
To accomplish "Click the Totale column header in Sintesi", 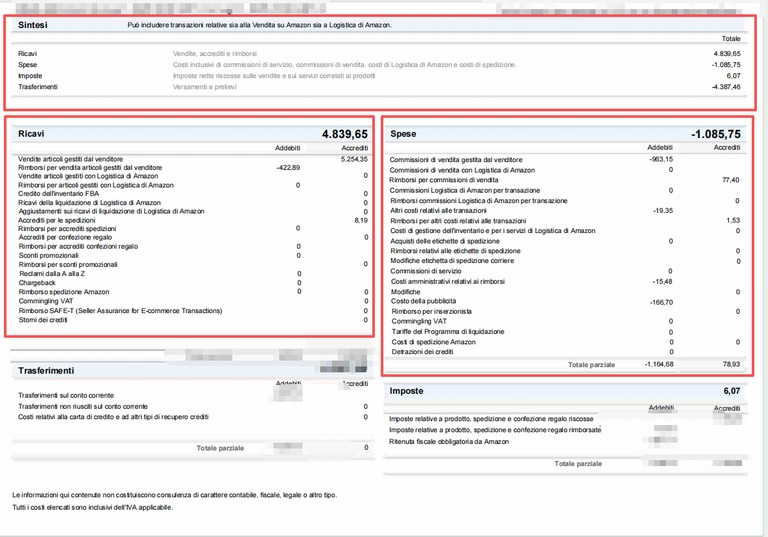I will click(731, 39).
